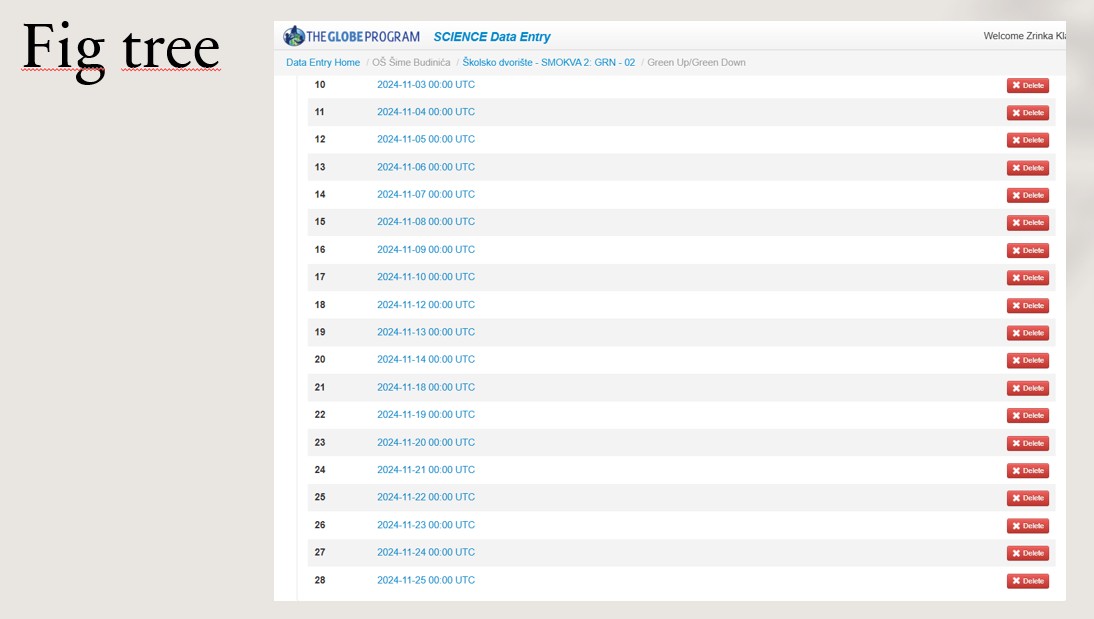This screenshot has width=1094, height=619.
Task: View the 2024-11-14 00:00 UTC entry
Action: tap(425, 360)
